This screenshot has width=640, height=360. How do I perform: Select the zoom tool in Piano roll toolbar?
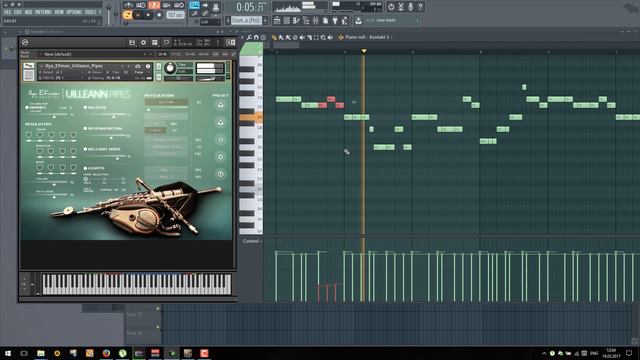tap(323, 37)
